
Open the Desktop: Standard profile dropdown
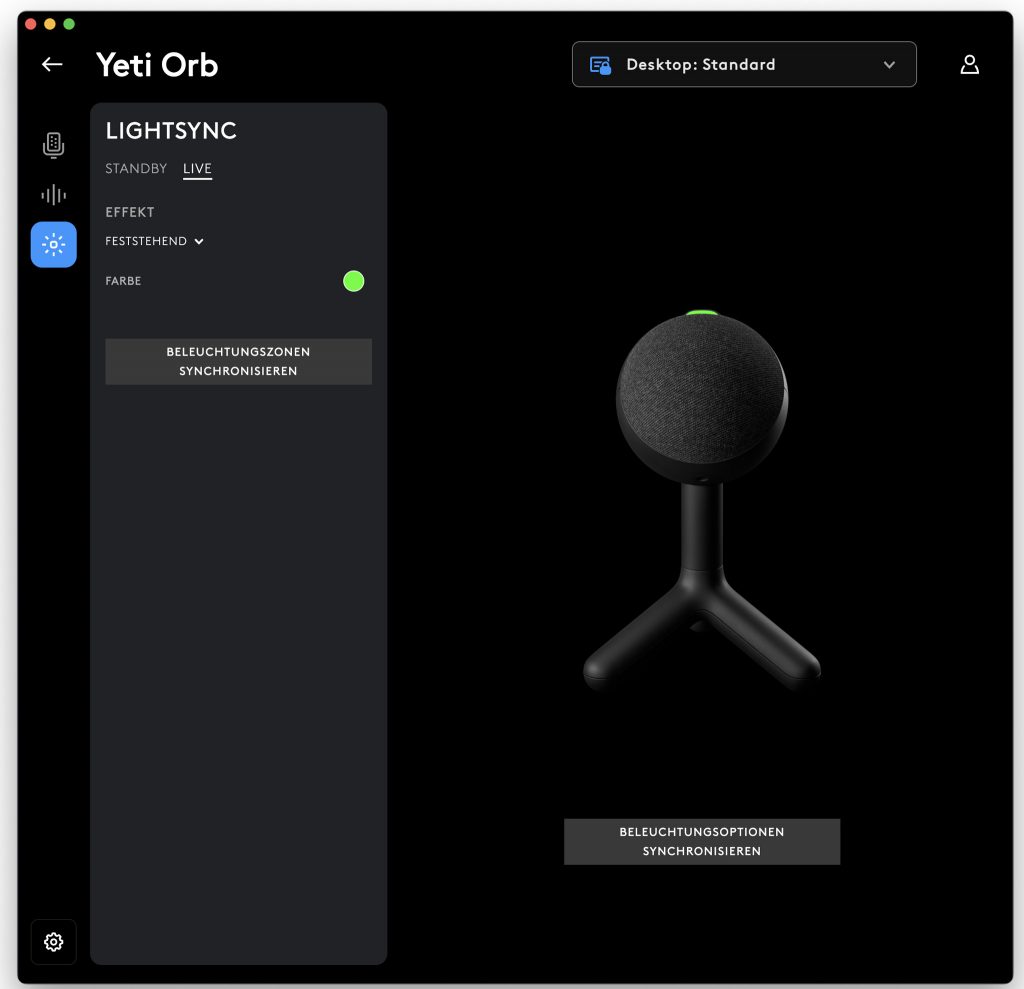pyautogui.click(x=744, y=64)
